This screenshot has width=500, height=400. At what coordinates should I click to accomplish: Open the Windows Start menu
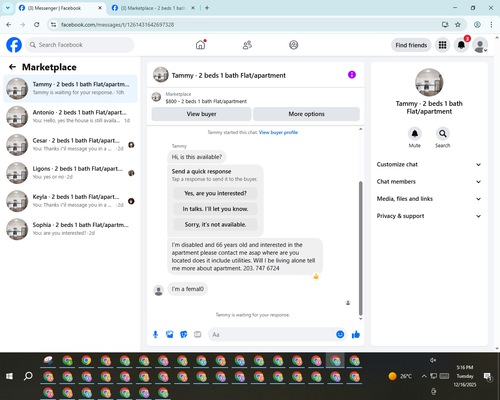[9, 376]
